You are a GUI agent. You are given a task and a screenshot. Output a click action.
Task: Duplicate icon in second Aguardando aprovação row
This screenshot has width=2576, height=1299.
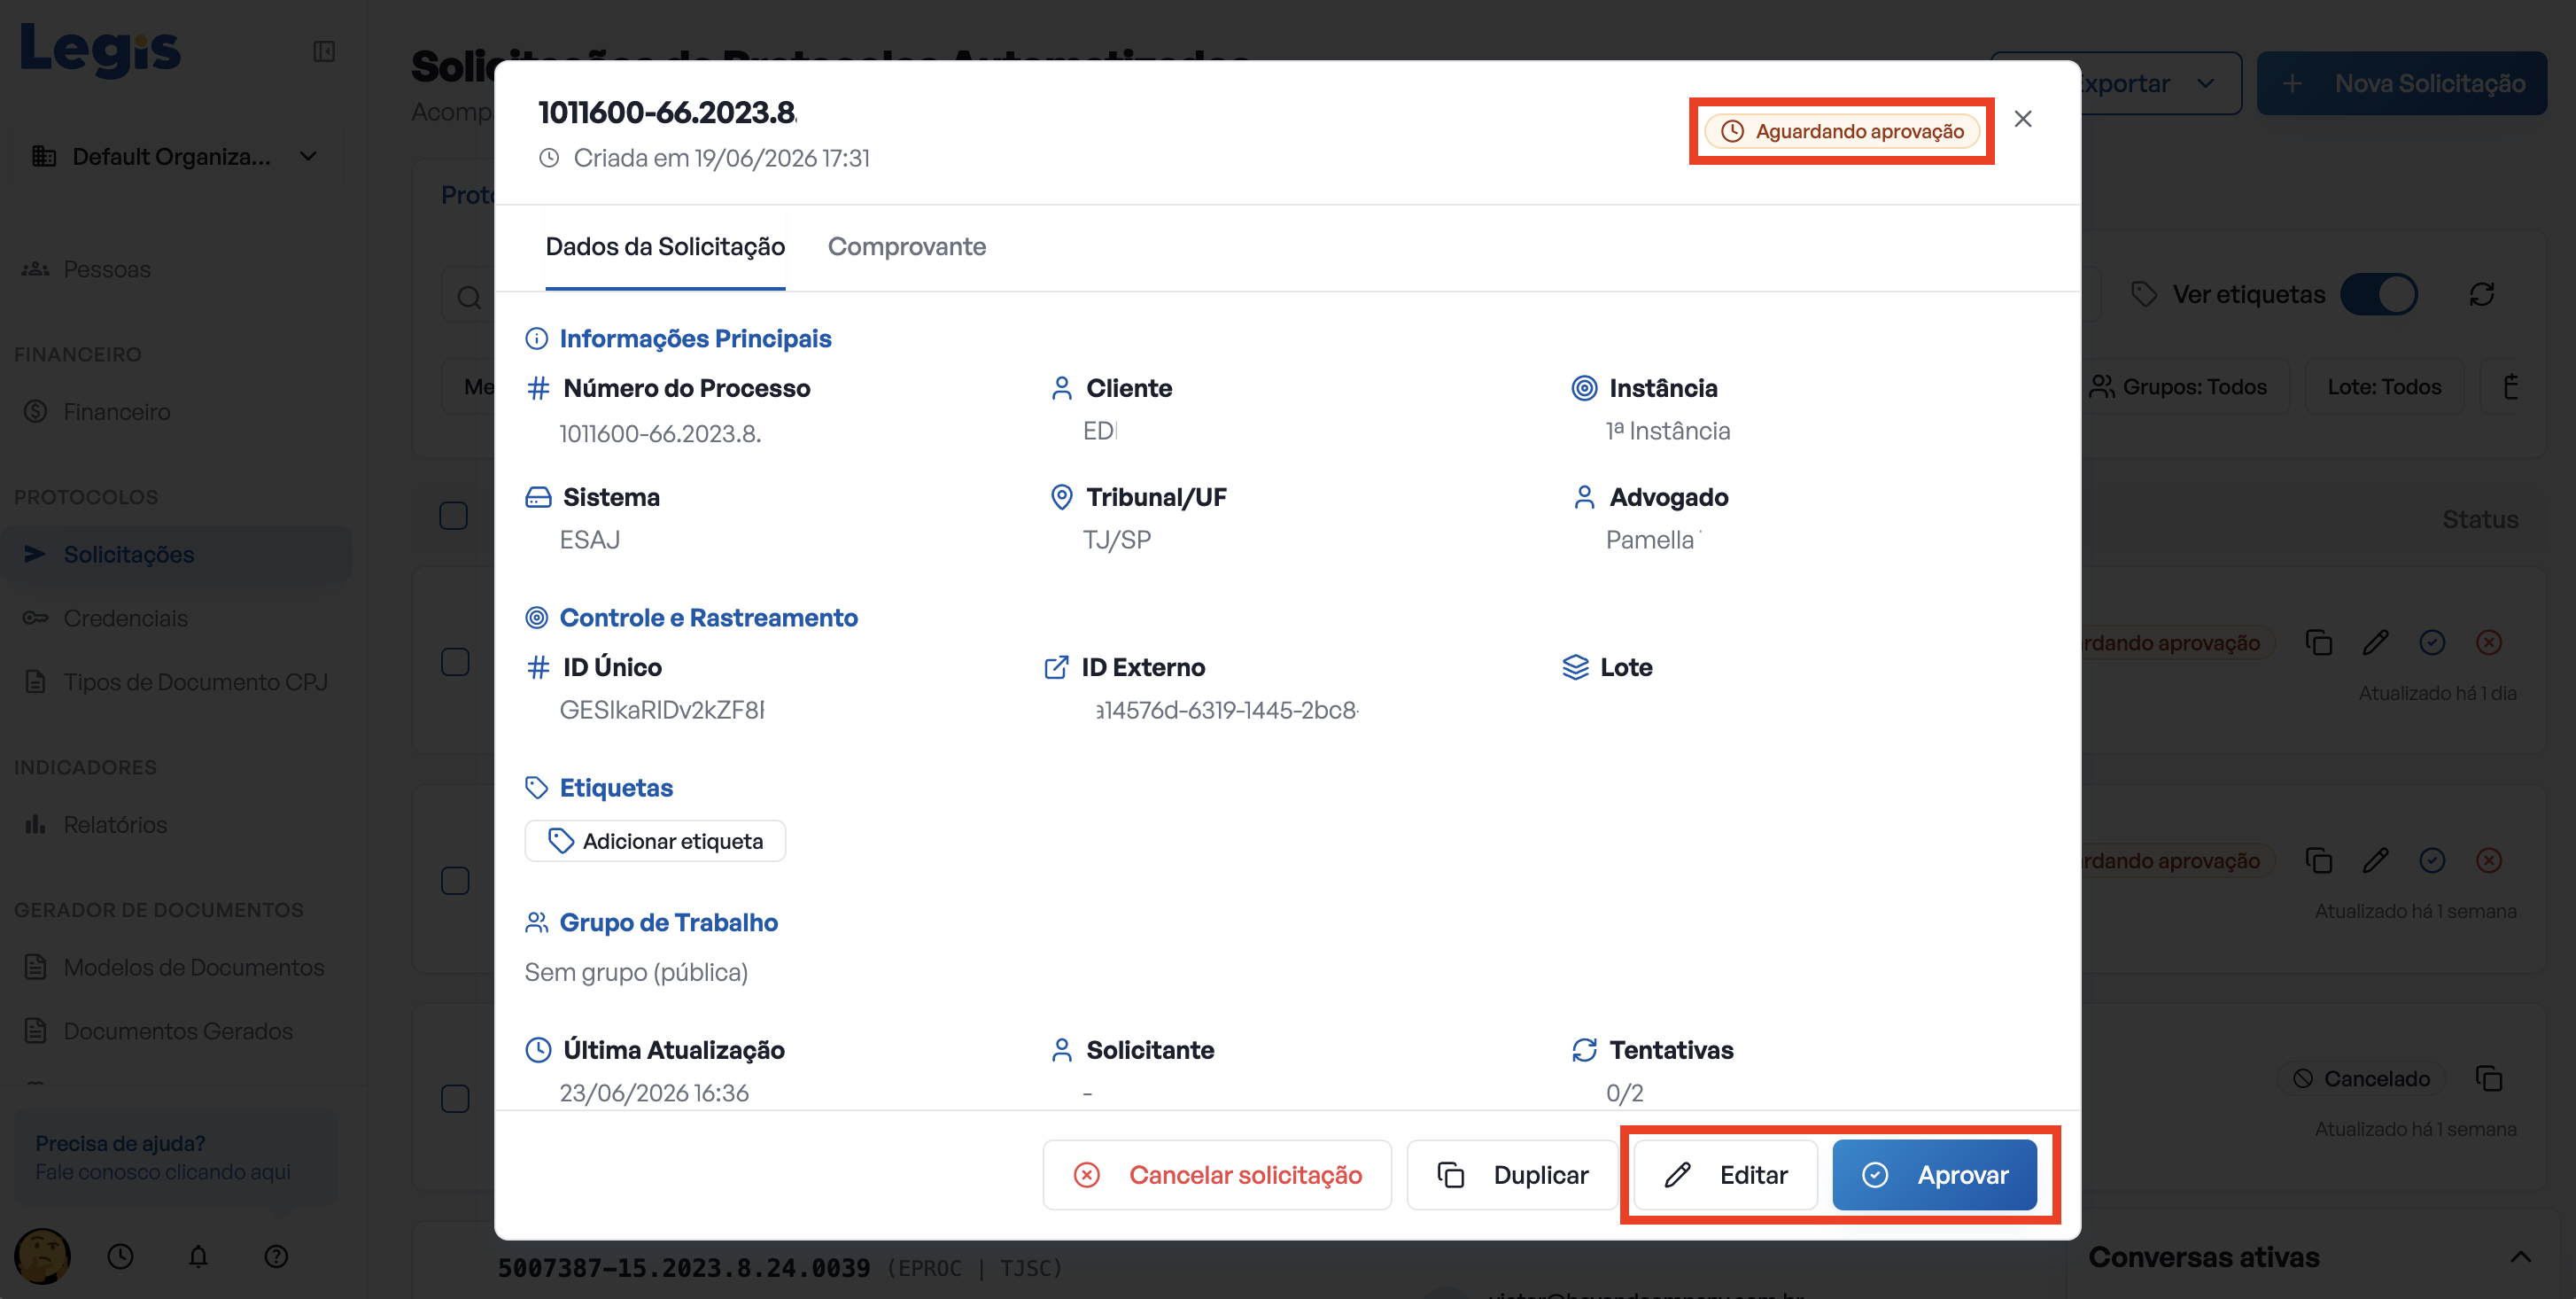pos(2318,860)
